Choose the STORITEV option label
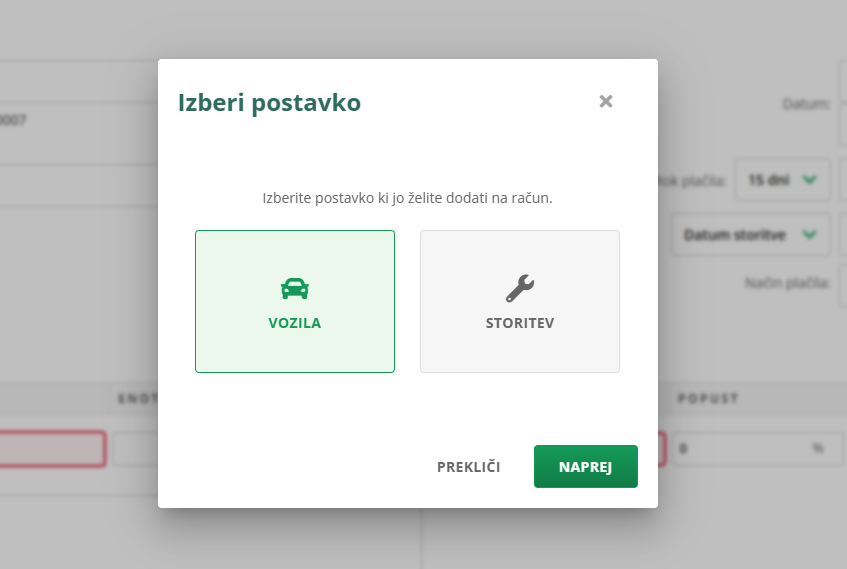The height and width of the screenshot is (569, 847). 520,323
